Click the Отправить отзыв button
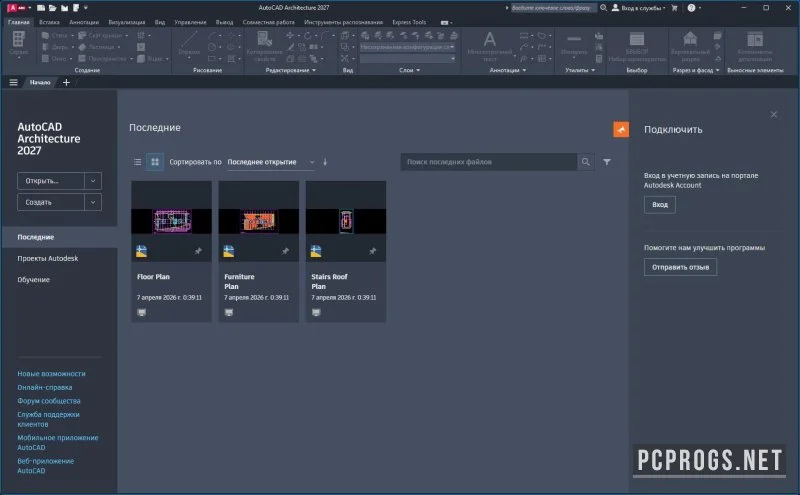Viewport: 800px width, 495px height. pyautogui.click(x=680, y=267)
